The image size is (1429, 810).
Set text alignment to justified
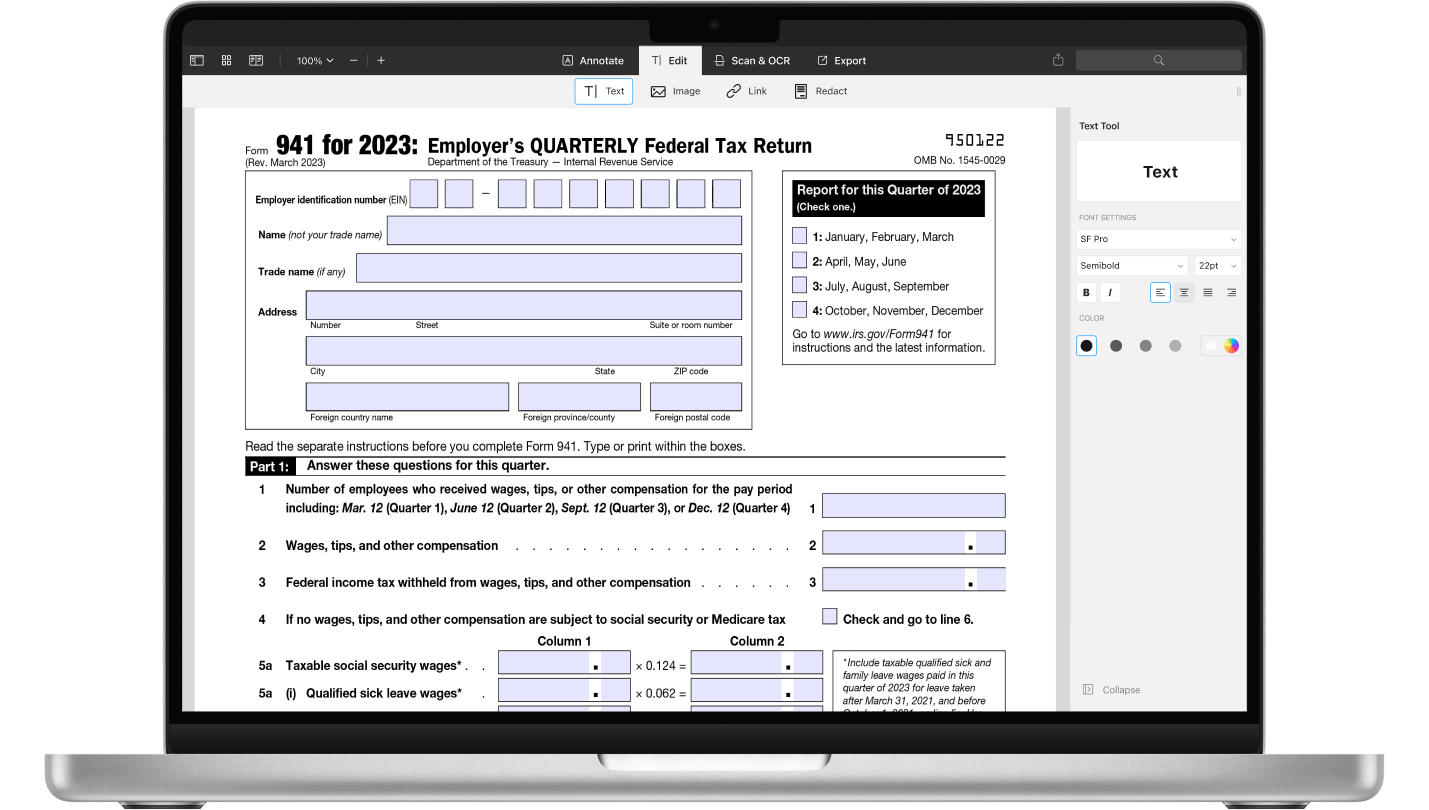[x=1208, y=293]
